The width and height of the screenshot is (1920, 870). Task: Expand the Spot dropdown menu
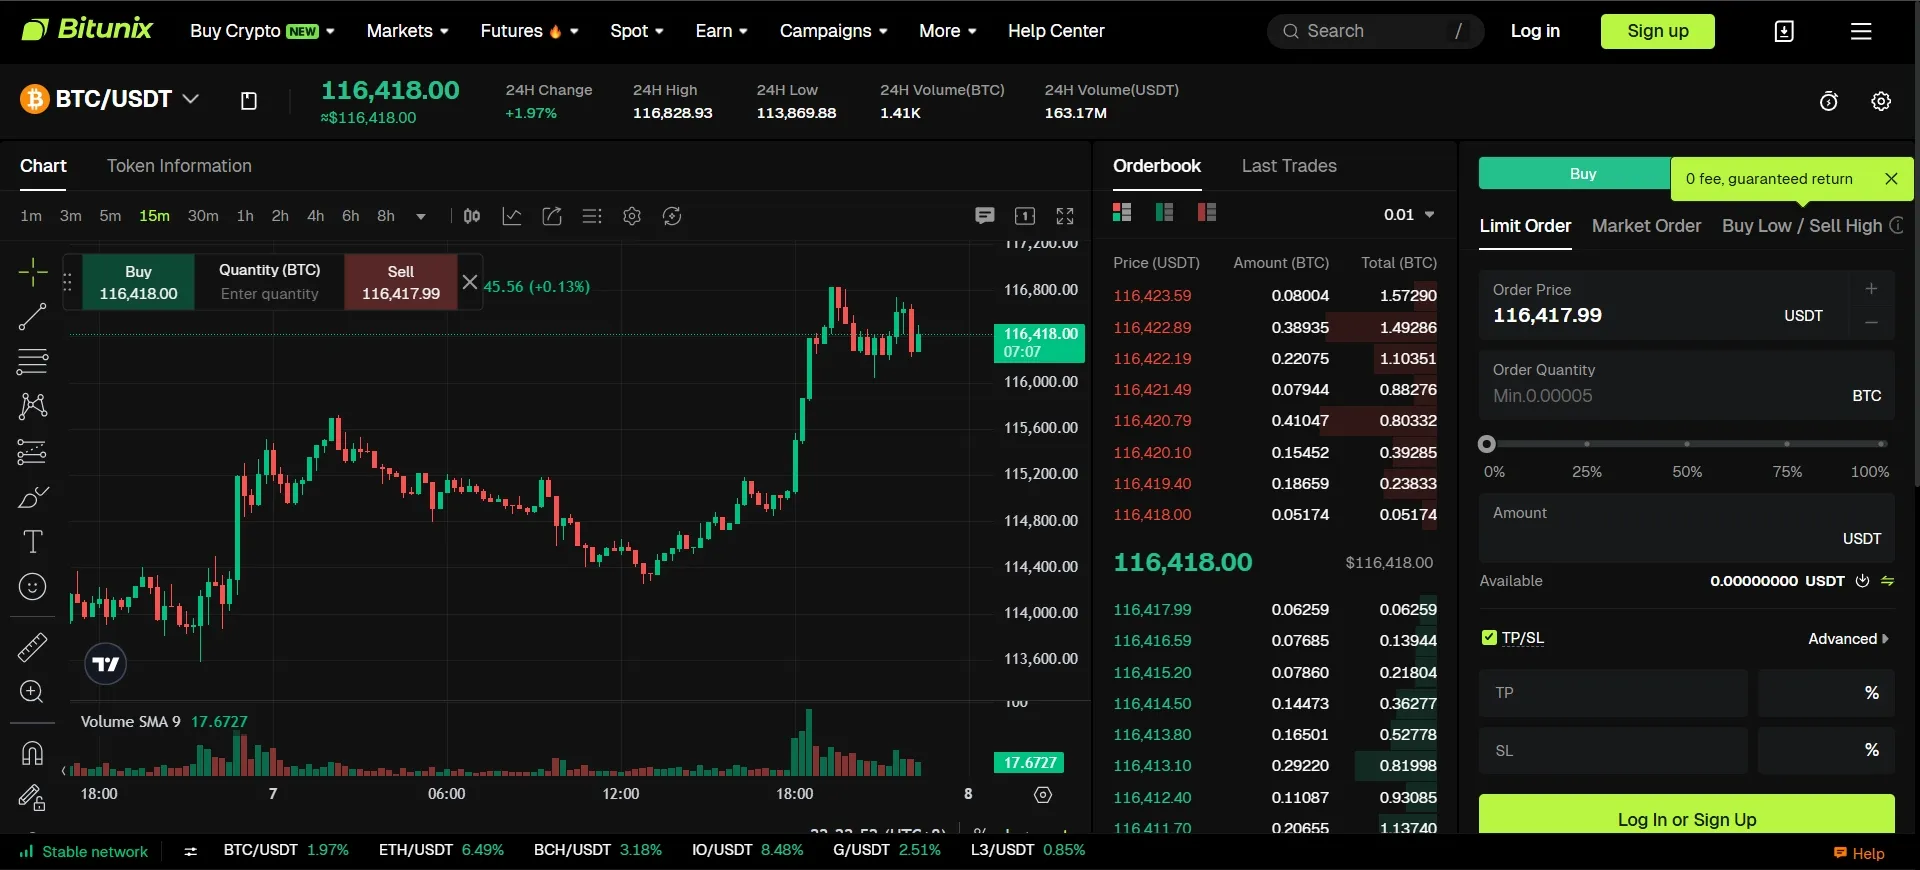(637, 31)
